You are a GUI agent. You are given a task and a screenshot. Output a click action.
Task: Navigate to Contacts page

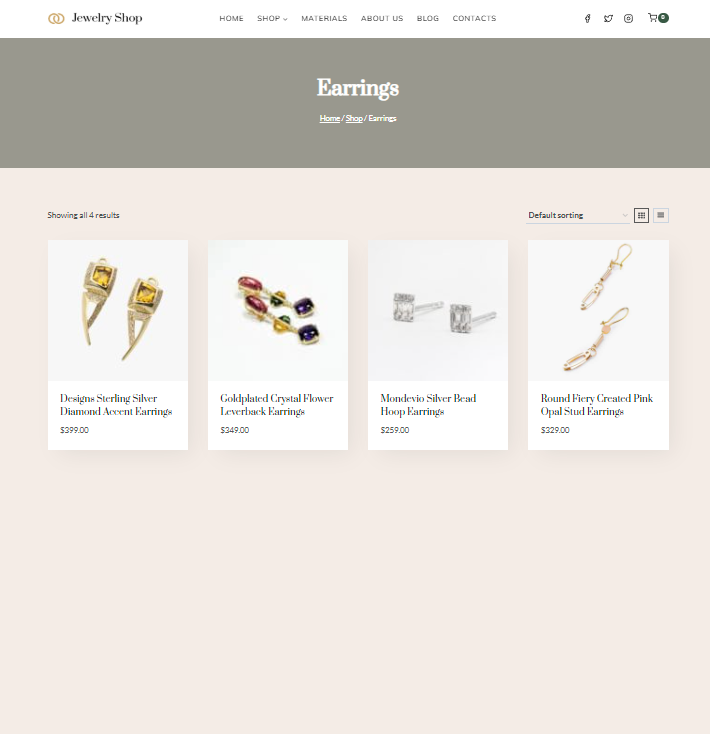(x=474, y=18)
